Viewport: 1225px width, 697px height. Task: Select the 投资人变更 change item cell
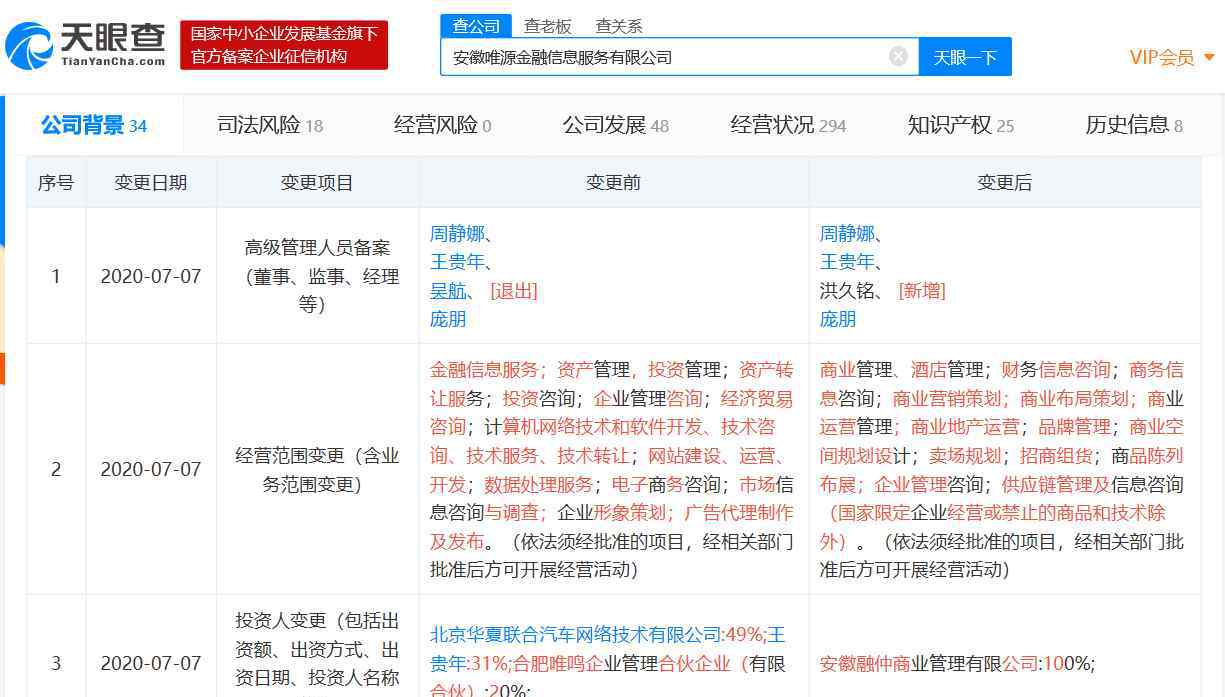pos(318,647)
